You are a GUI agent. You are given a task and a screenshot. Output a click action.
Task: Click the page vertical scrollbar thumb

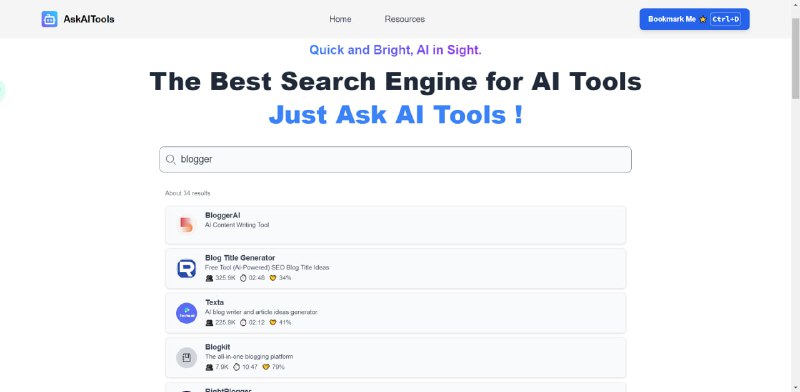(x=795, y=59)
